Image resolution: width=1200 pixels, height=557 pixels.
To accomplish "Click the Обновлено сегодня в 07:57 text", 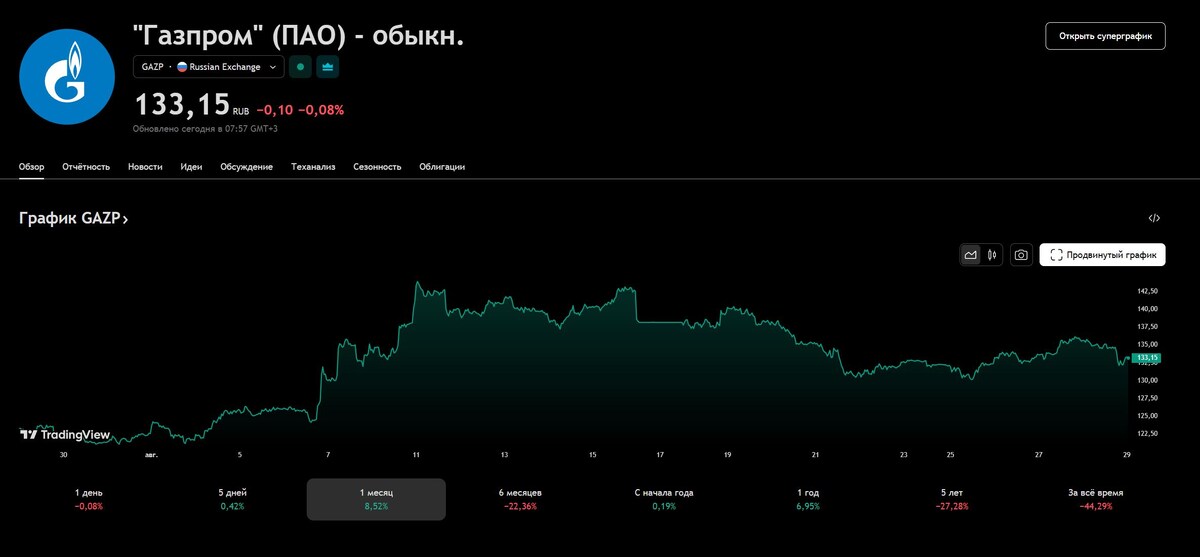I will click(205, 128).
